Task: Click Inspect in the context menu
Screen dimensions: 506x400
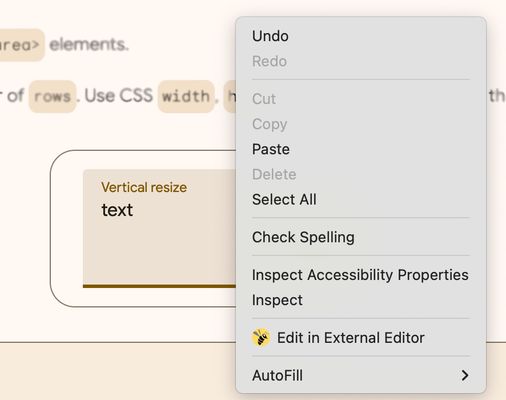Action: coord(361,300)
